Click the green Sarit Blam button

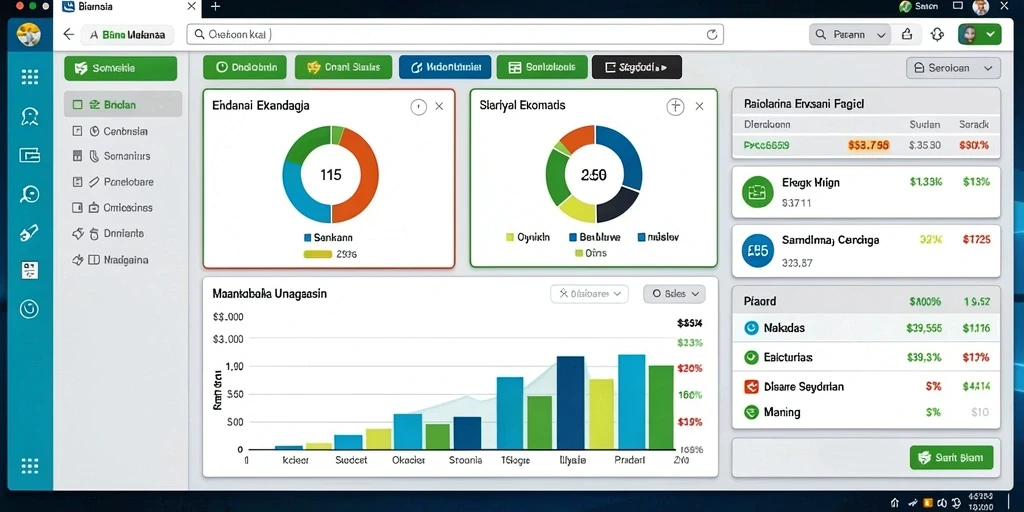[951, 458]
